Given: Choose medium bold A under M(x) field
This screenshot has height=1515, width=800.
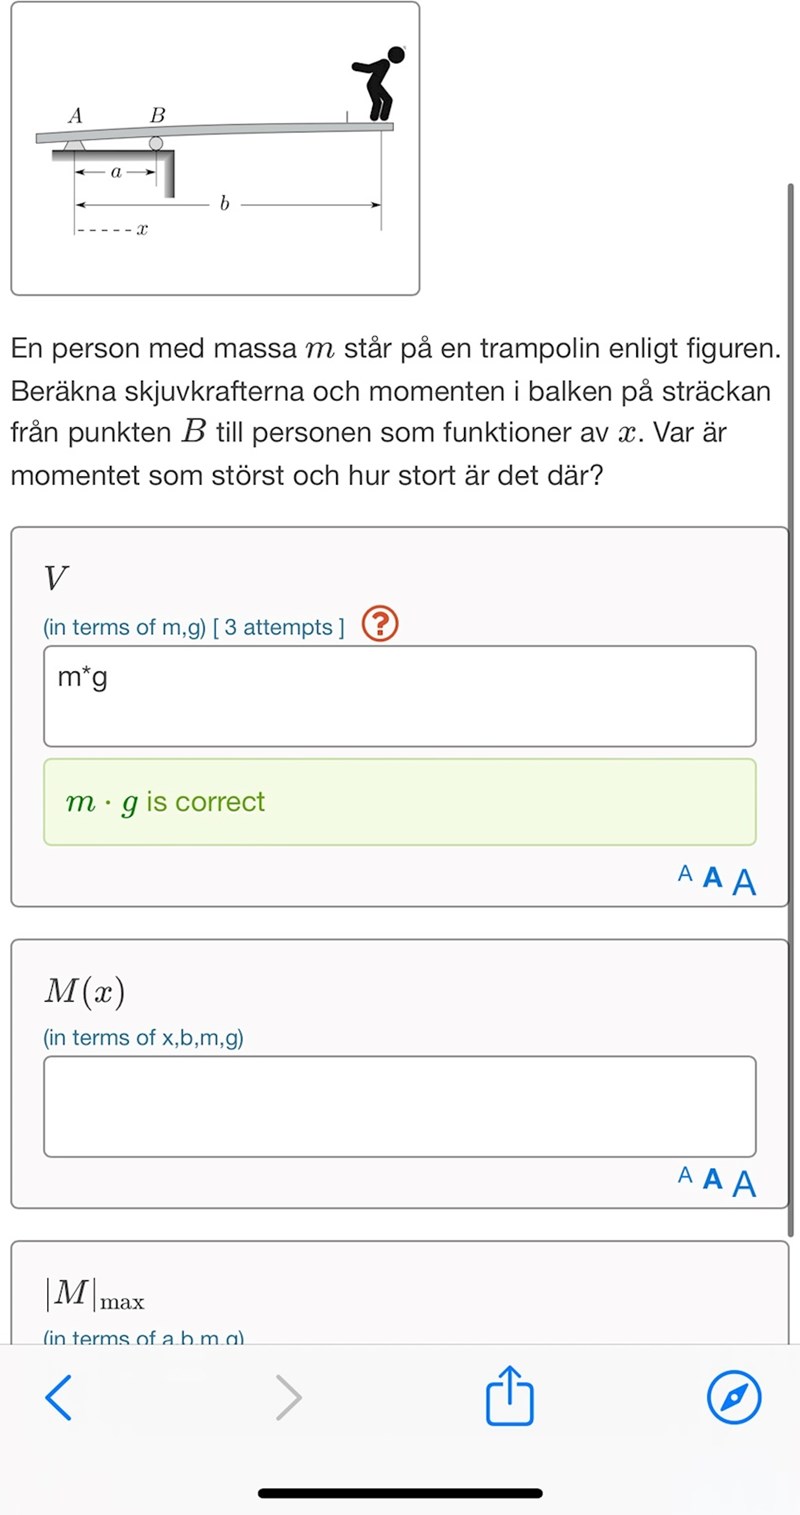Looking at the screenshot, I should [x=712, y=1180].
